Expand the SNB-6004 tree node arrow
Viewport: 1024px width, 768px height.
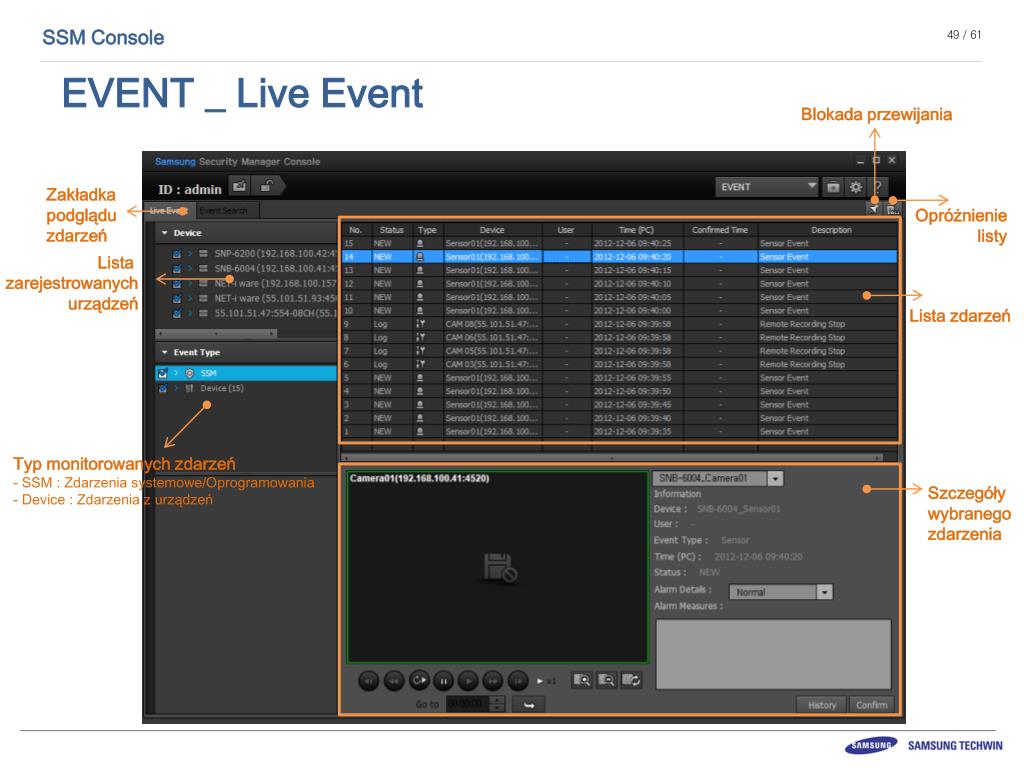coord(190,268)
